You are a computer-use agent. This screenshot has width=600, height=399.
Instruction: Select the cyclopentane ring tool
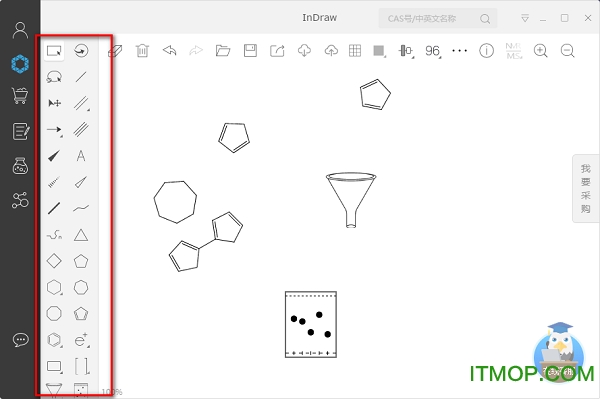tap(81, 261)
